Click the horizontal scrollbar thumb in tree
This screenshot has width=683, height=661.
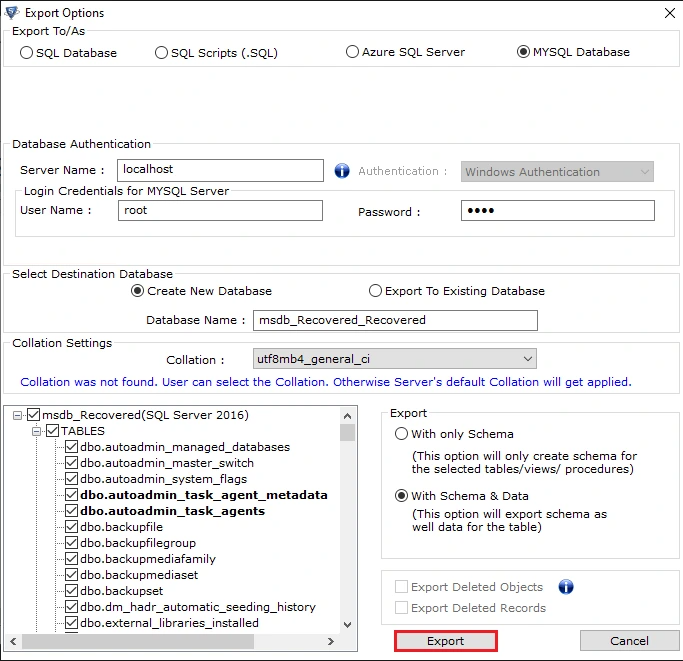(138, 641)
